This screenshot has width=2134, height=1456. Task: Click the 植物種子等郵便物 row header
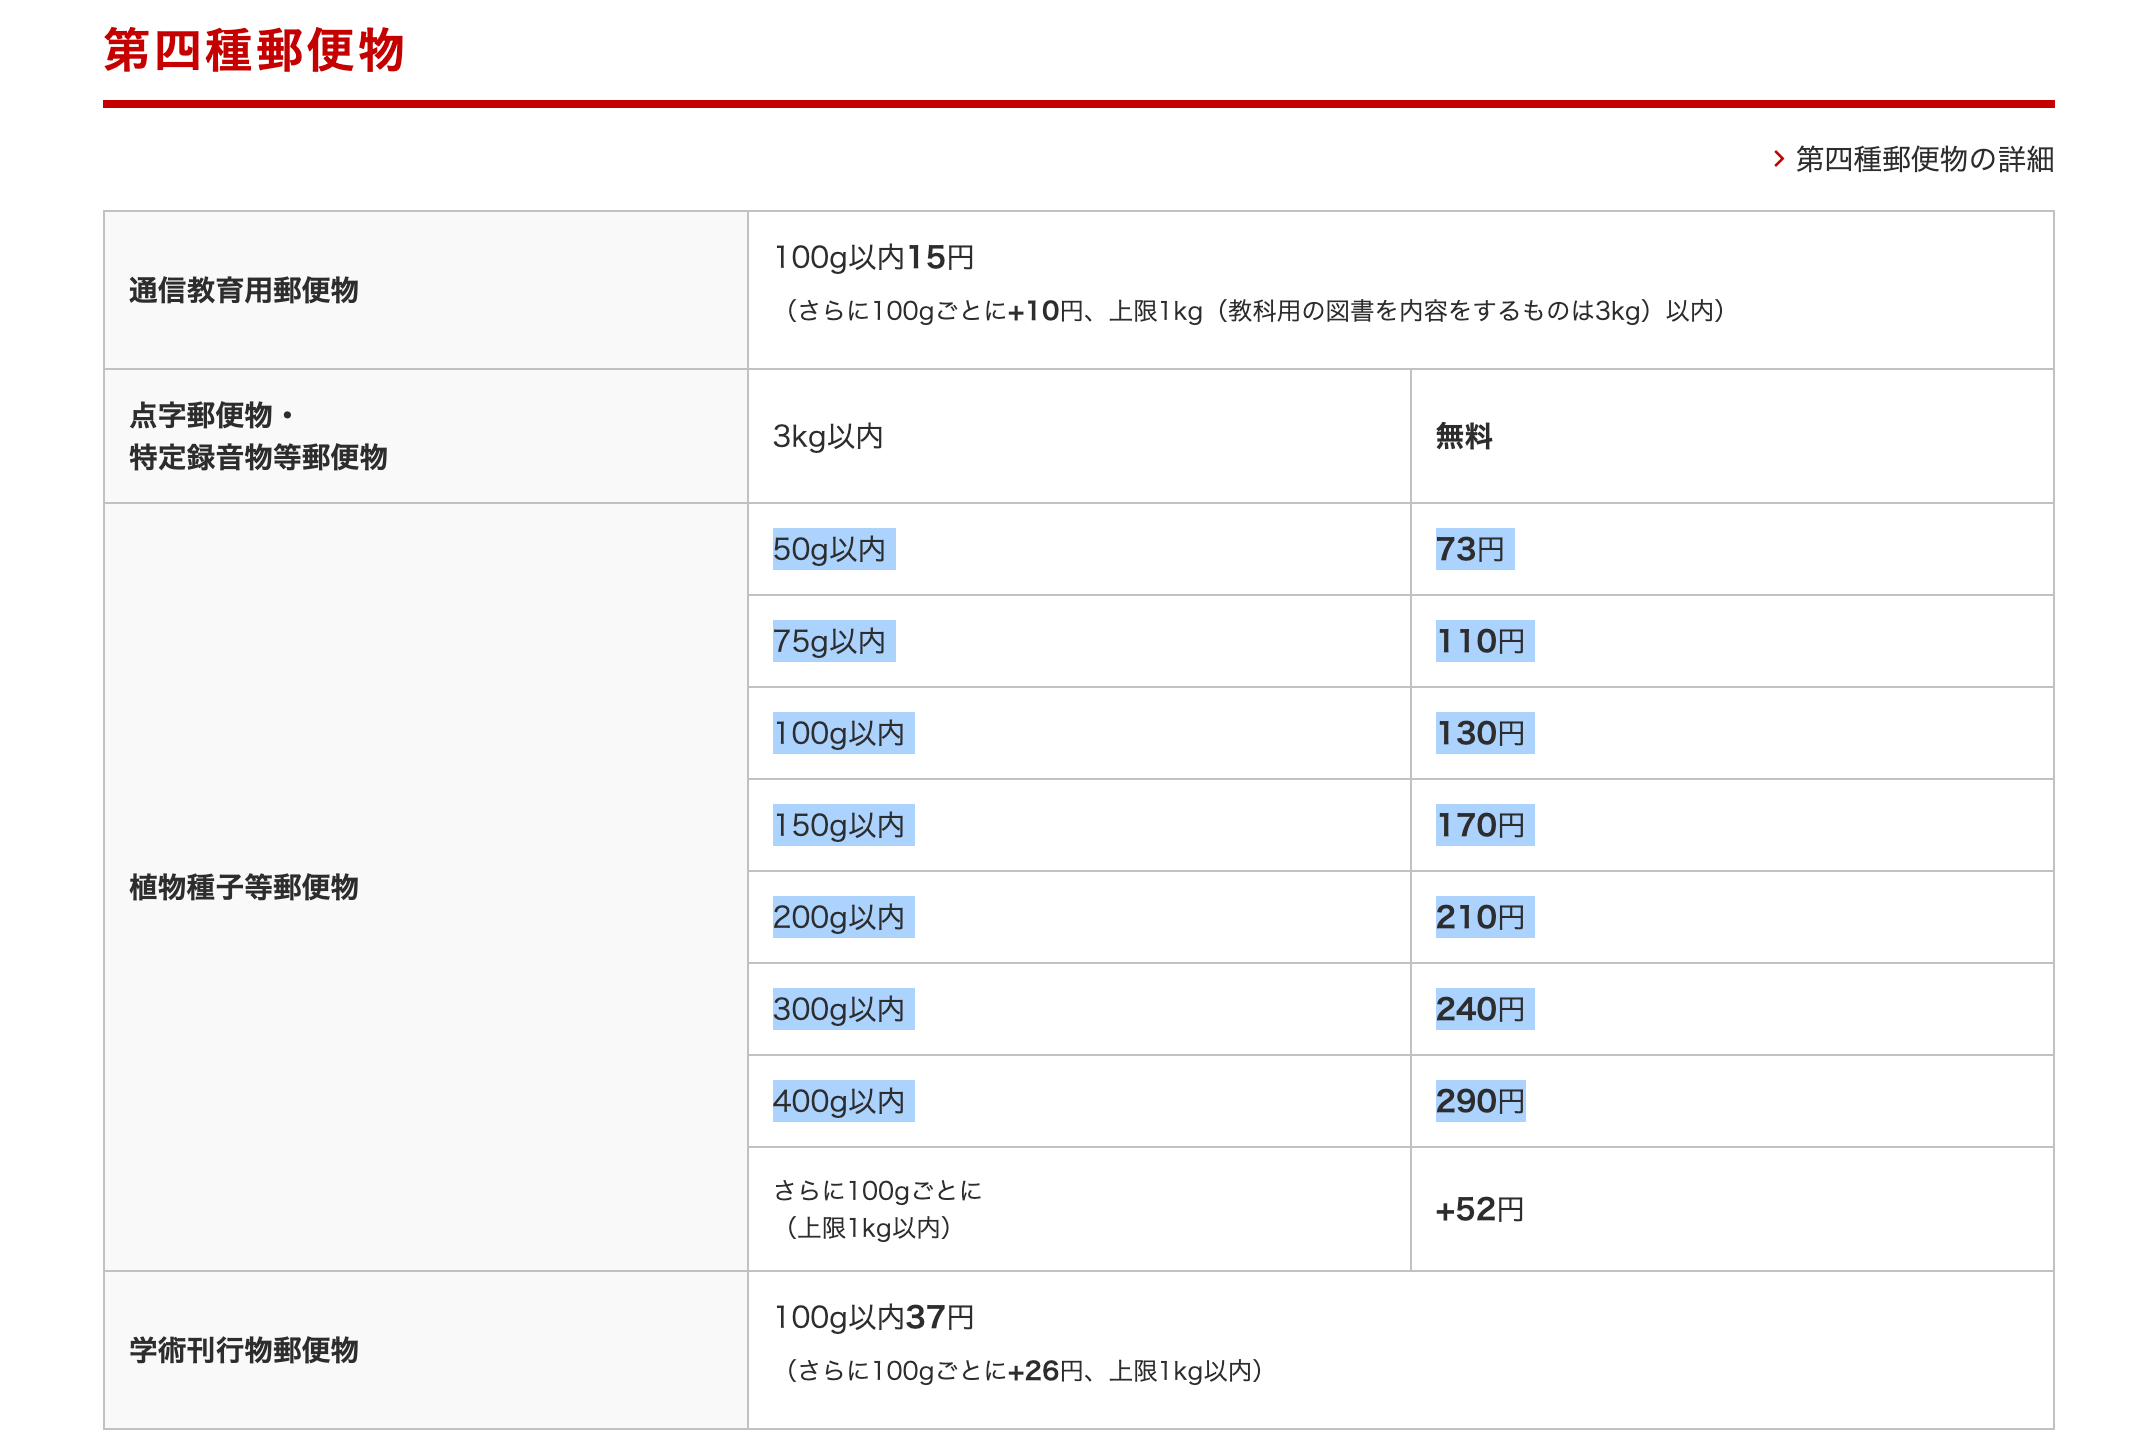tap(243, 887)
